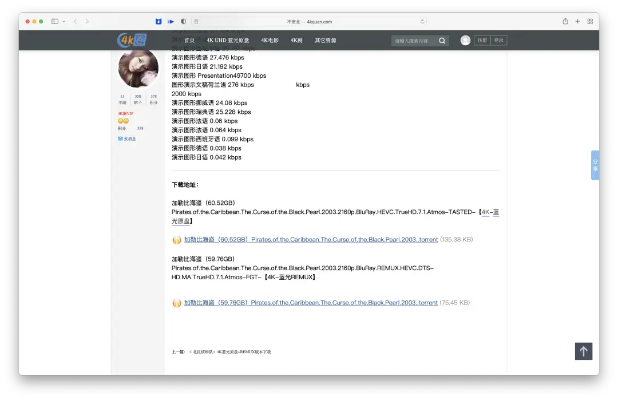Click the torrent icon beside the 60.52GB link
The image size is (618, 400).
(x=177, y=240)
